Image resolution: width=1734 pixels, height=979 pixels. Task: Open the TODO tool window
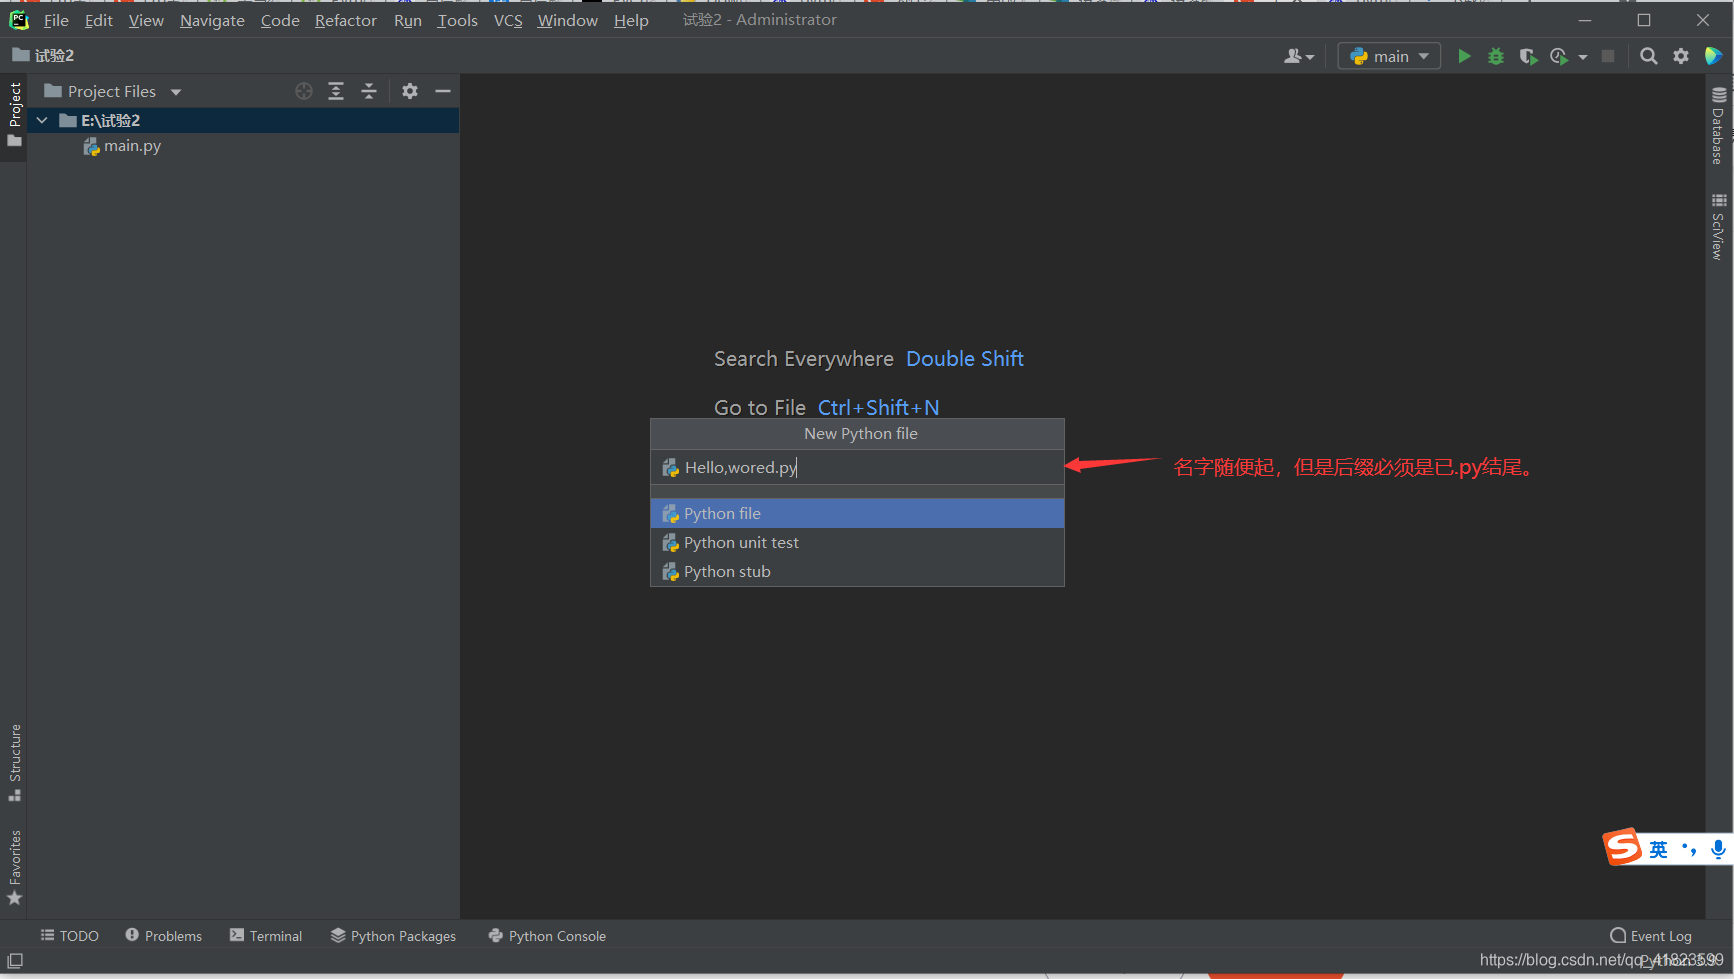[x=70, y=936]
